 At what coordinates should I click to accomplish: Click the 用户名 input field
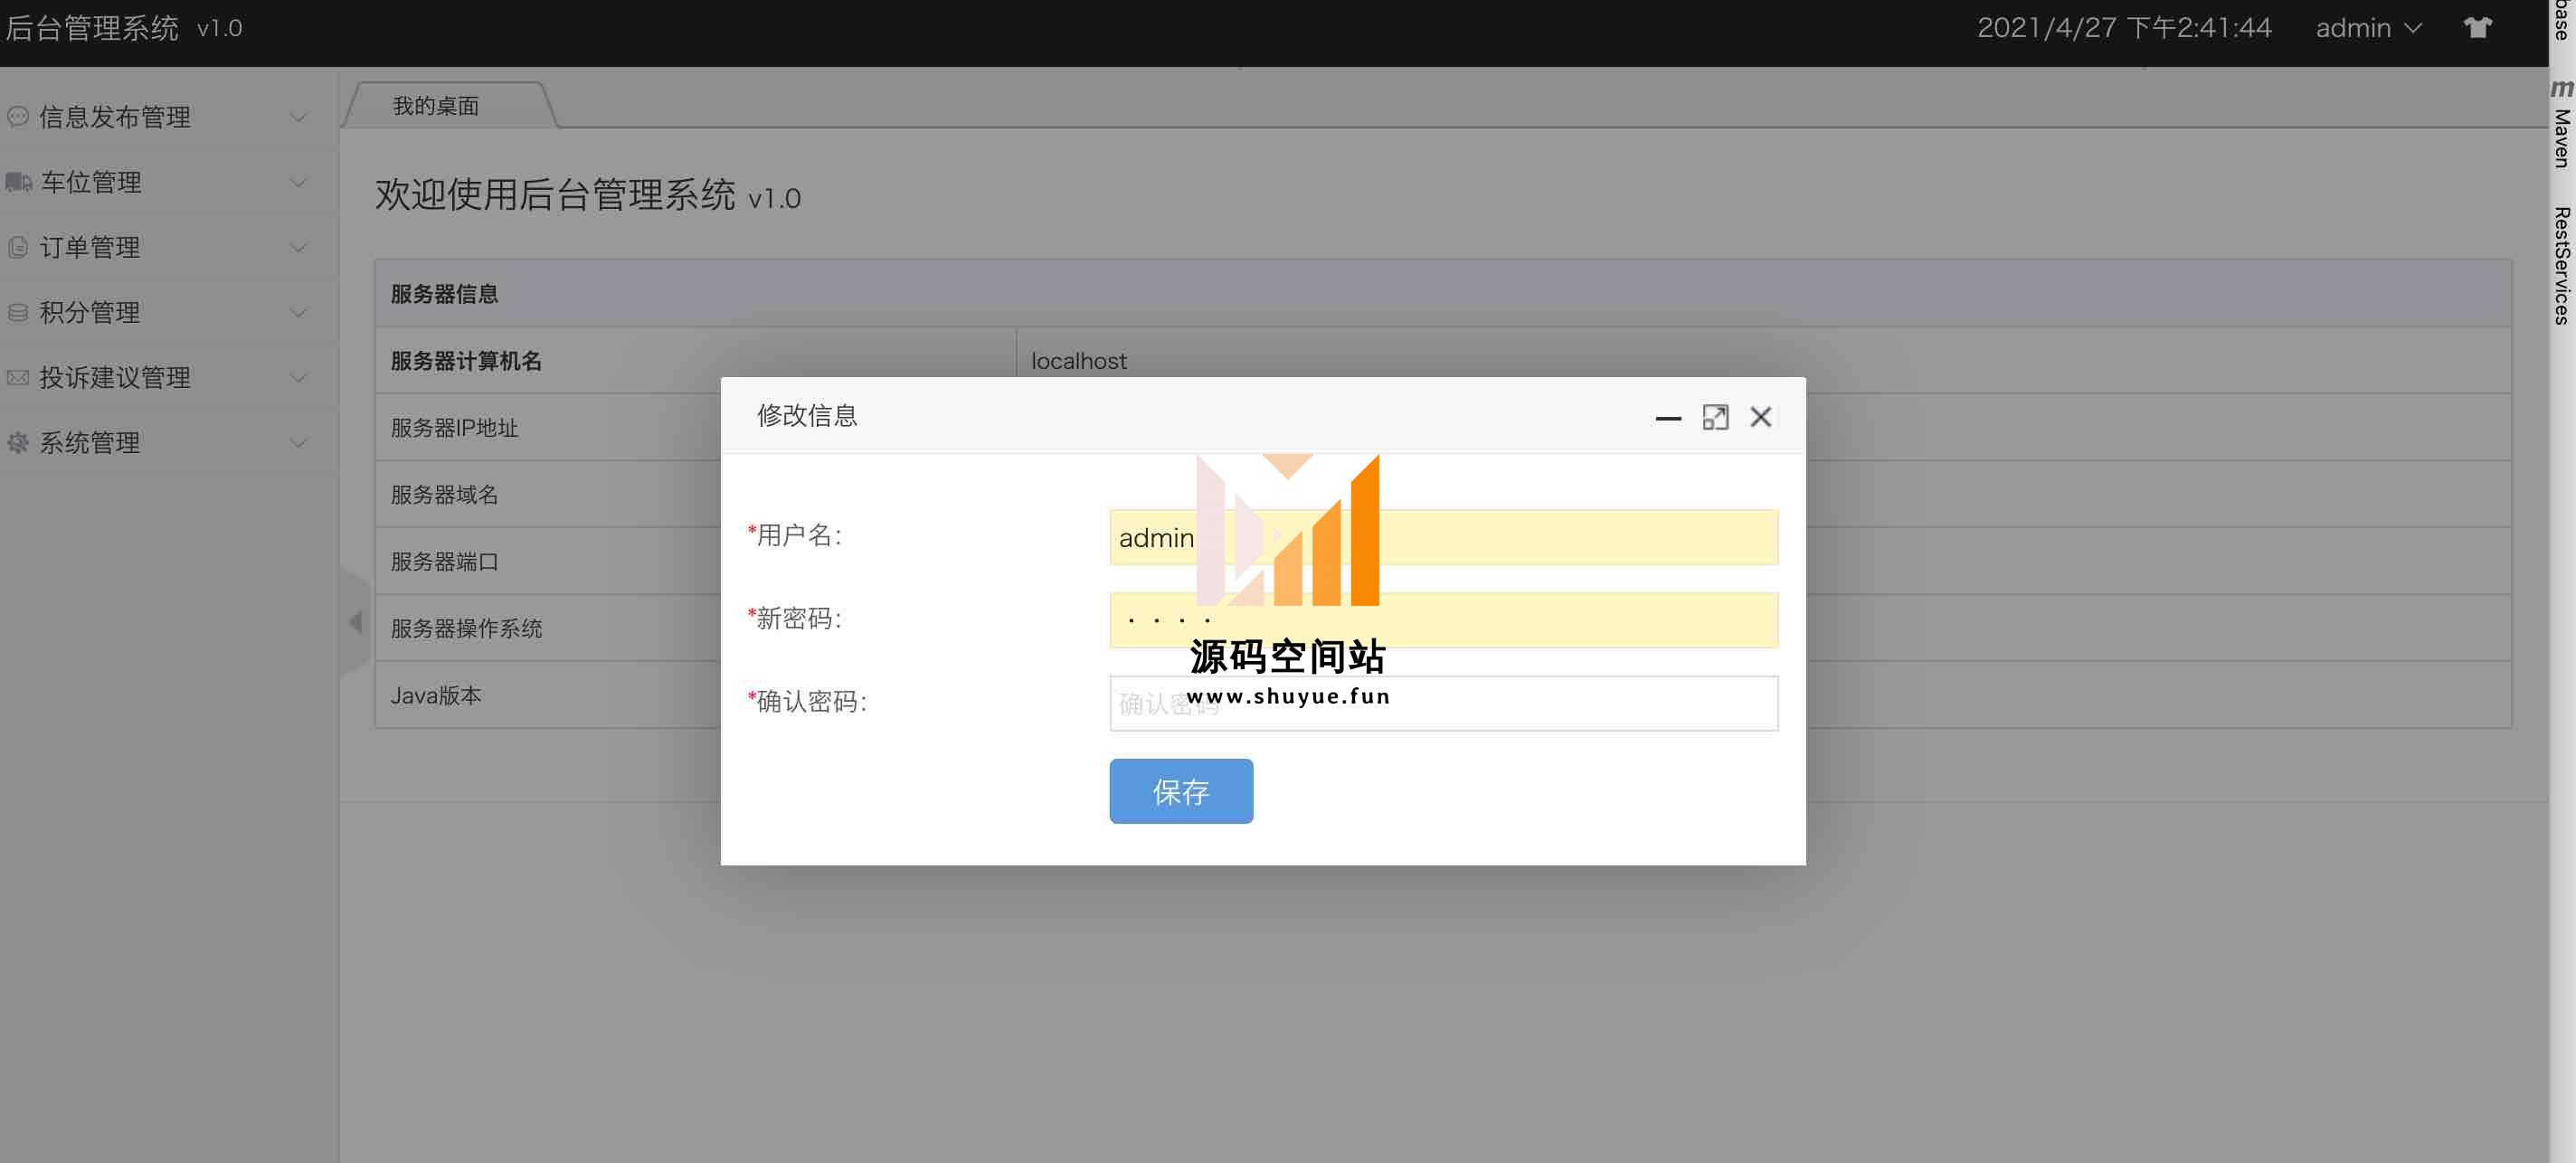[x=1443, y=537]
